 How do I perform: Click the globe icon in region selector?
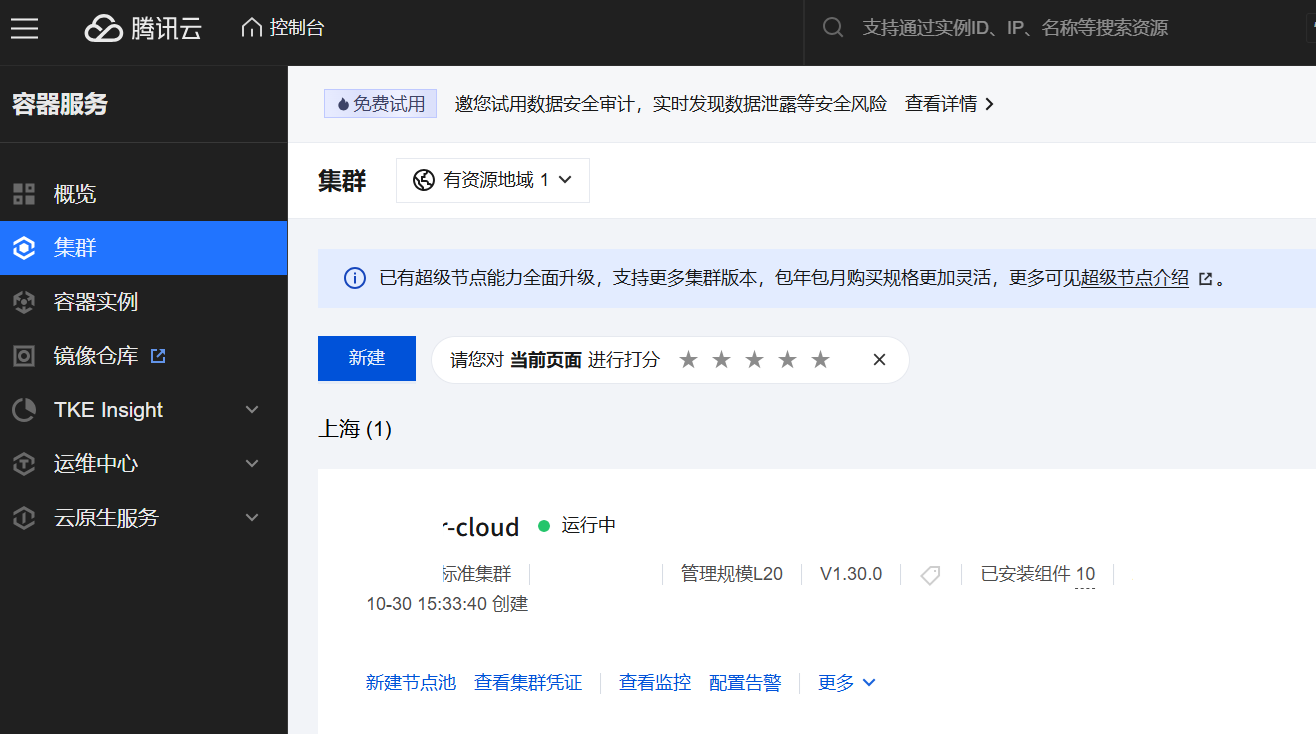pyautogui.click(x=424, y=180)
